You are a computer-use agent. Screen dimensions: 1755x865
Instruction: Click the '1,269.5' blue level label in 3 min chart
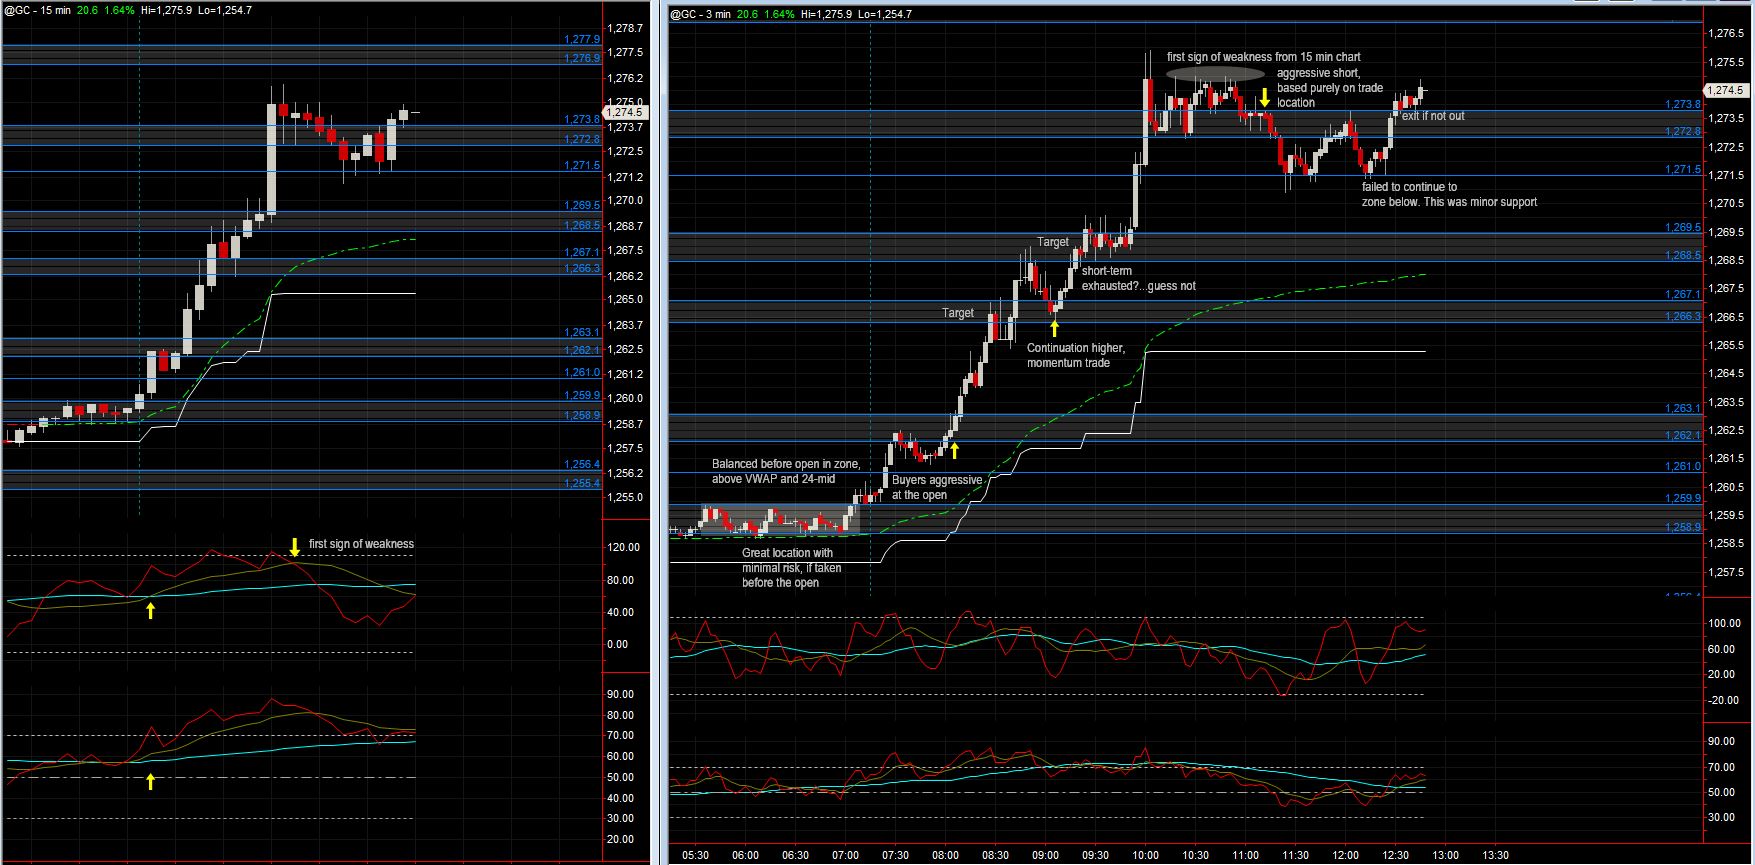1682,228
